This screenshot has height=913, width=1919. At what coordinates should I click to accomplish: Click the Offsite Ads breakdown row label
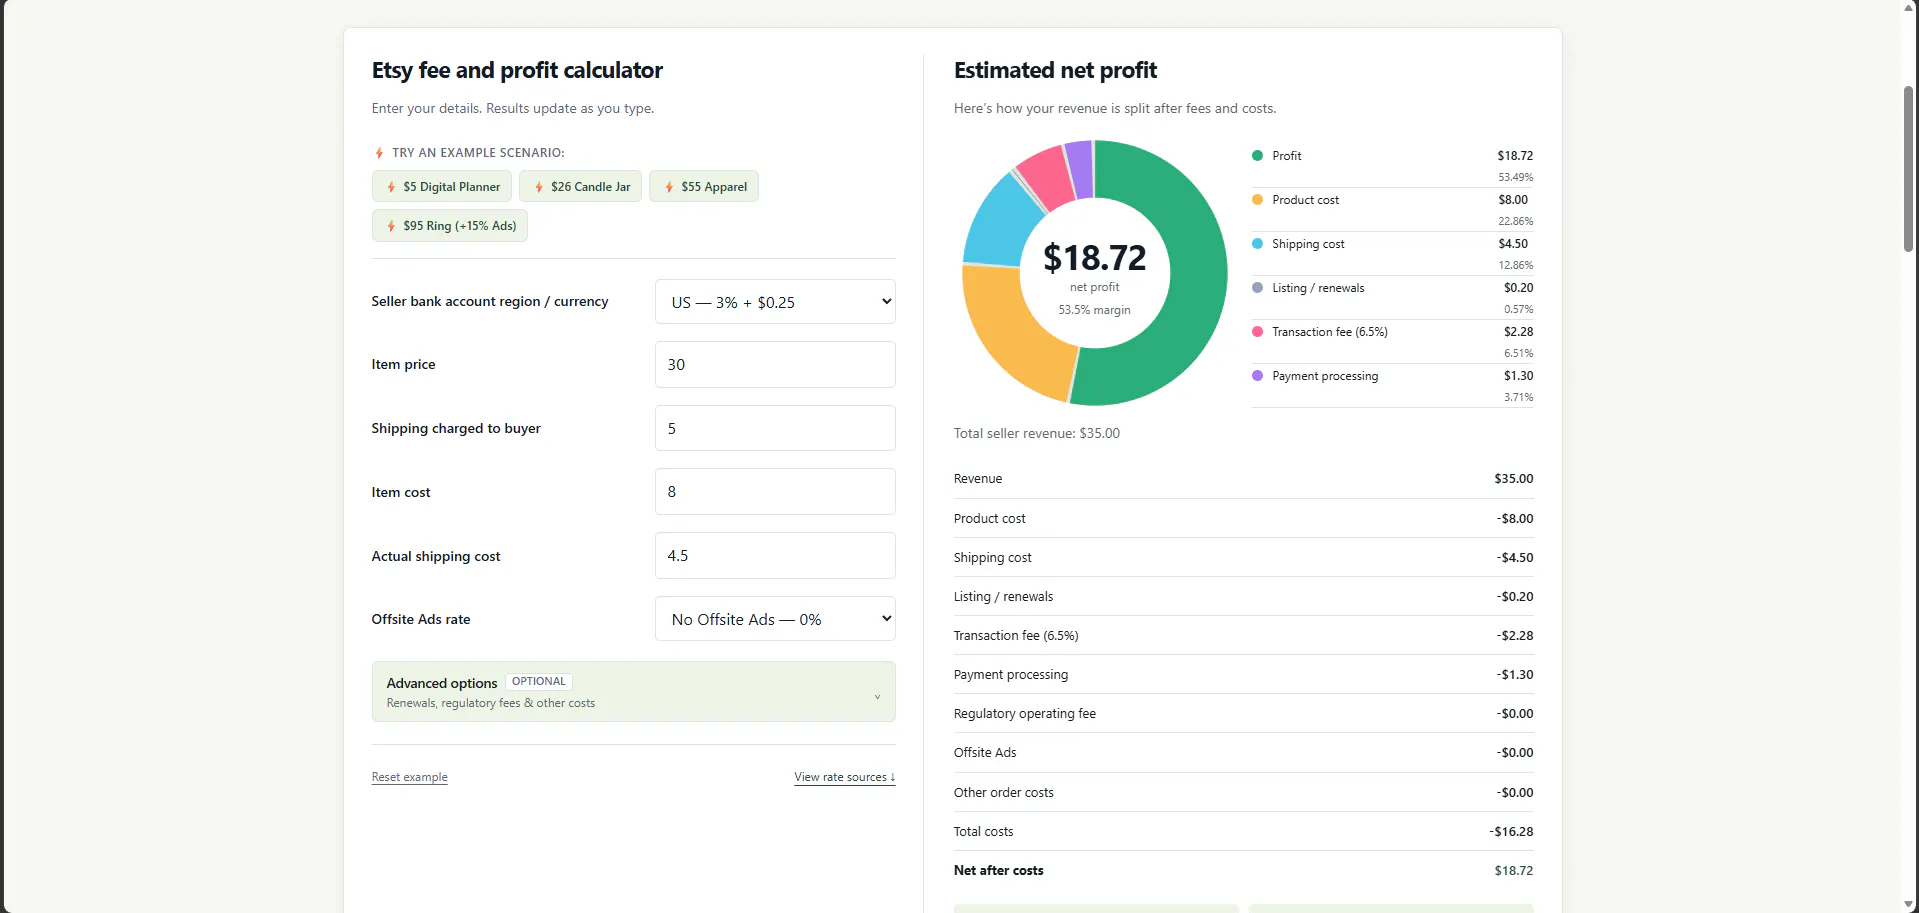(984, 753)
